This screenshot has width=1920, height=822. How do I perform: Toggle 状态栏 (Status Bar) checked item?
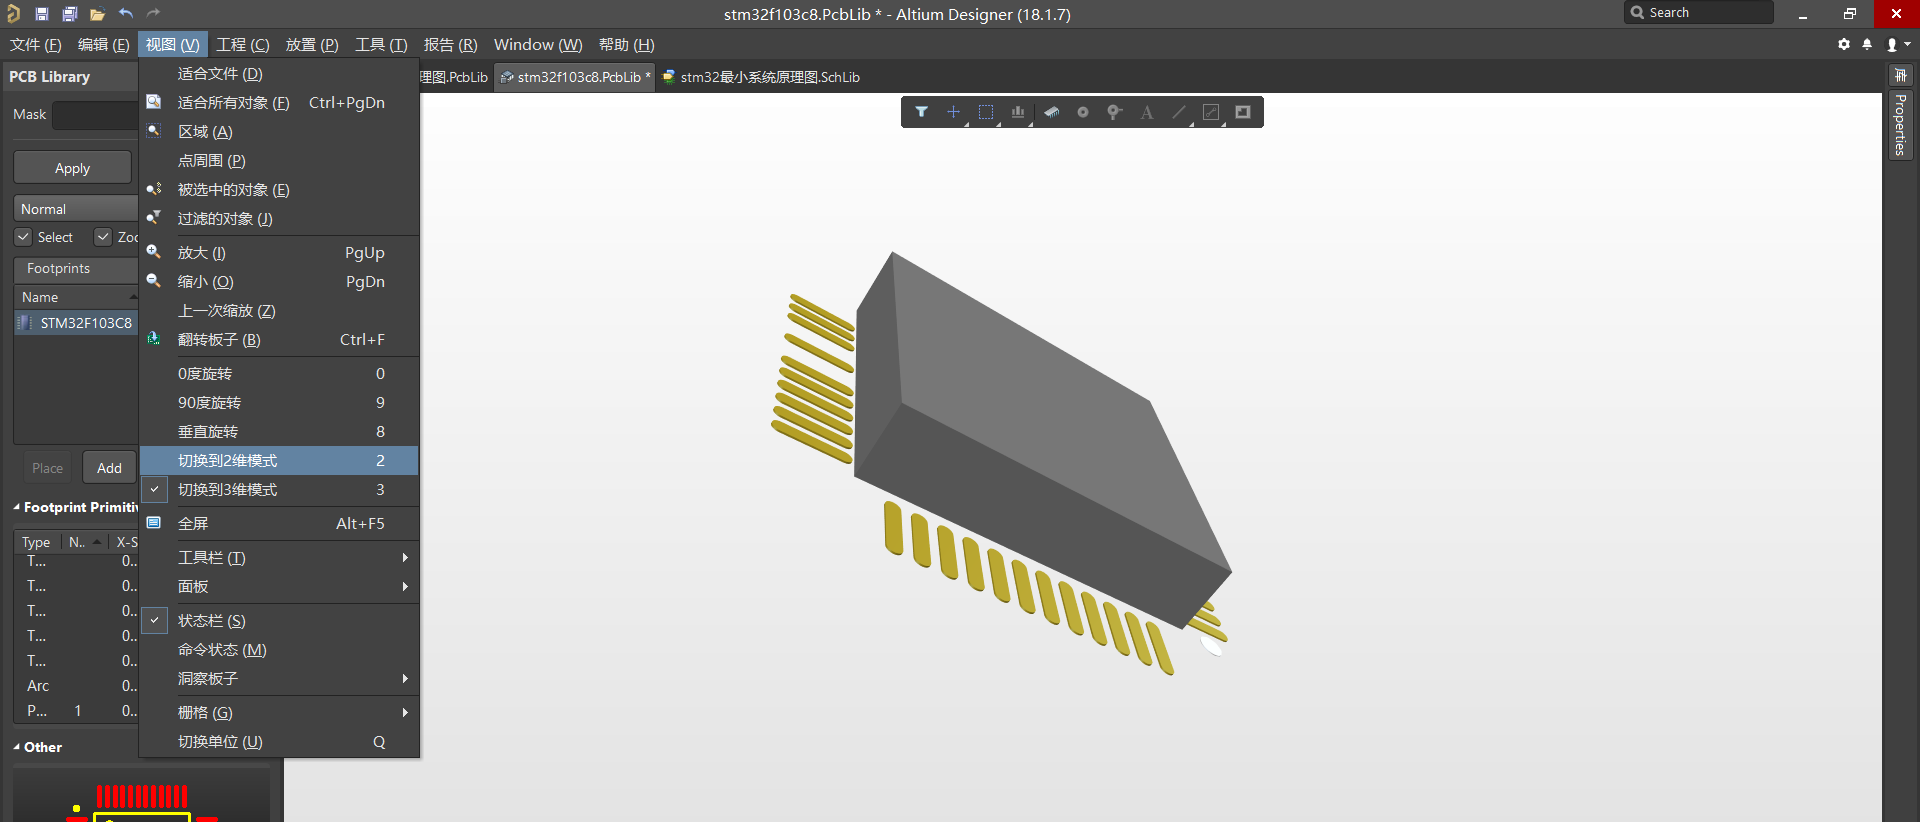pos(279,621)
